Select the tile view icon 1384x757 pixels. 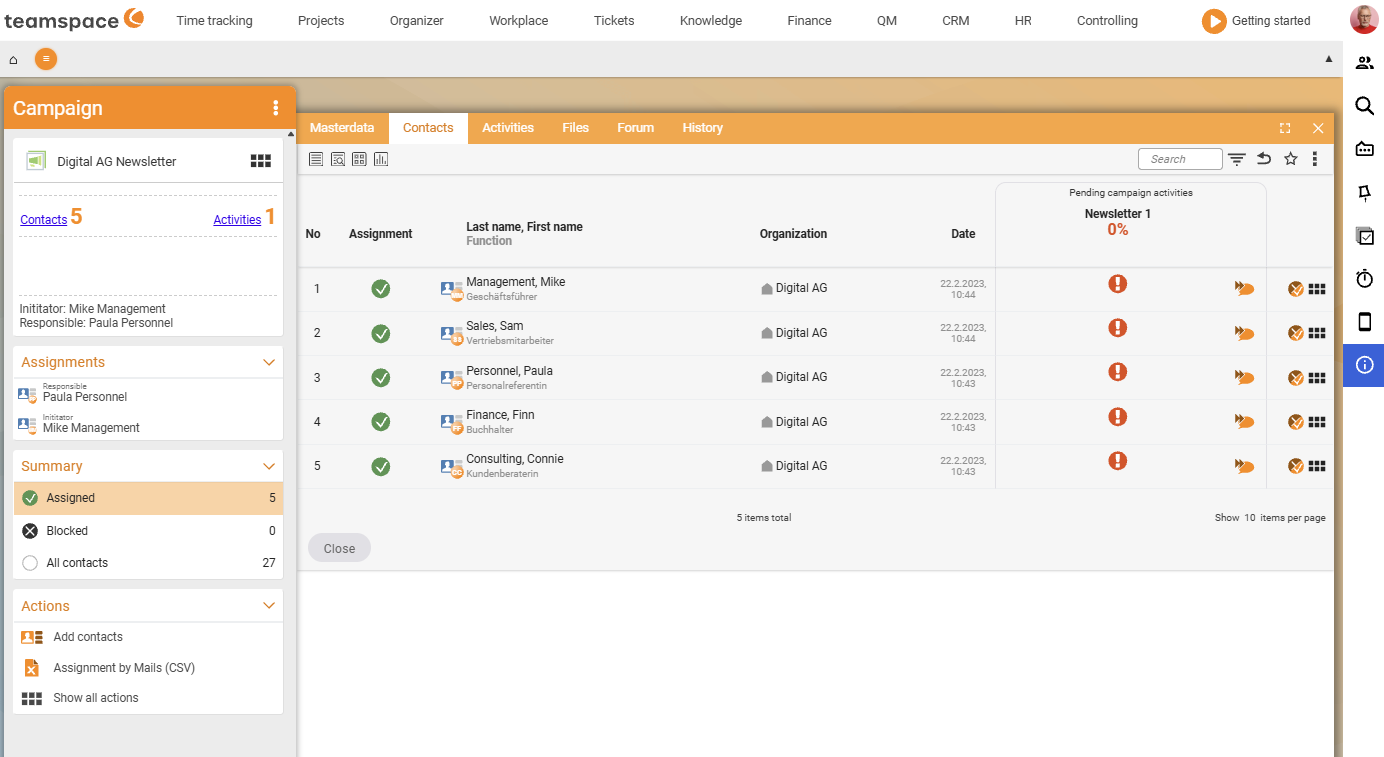tap(359, 159)
